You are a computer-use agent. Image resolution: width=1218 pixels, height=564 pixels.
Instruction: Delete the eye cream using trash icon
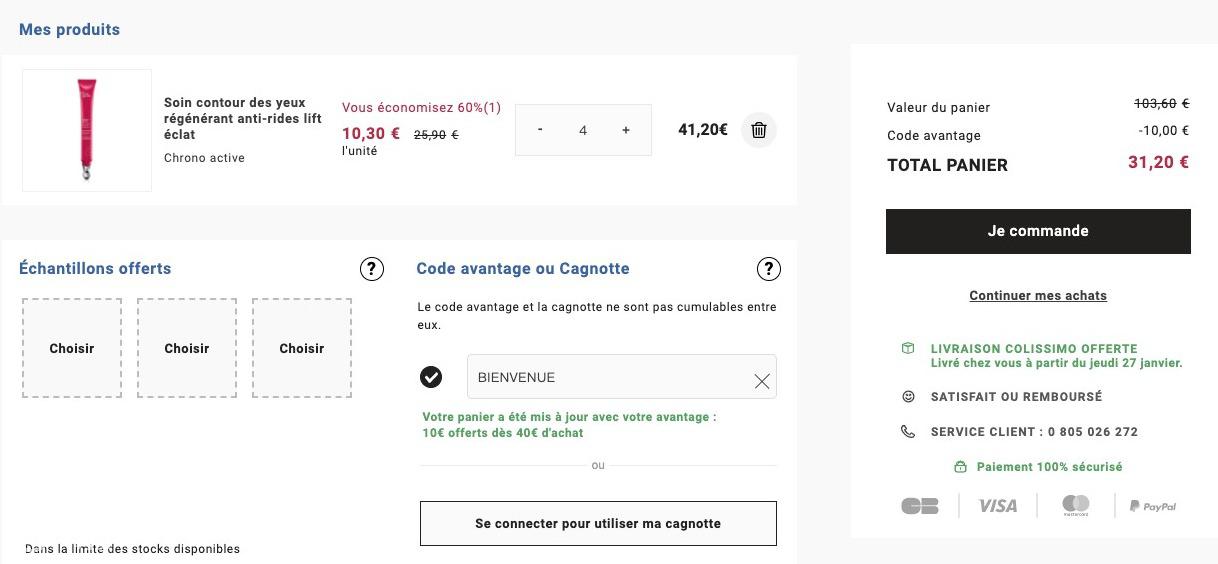pos(759,130)
